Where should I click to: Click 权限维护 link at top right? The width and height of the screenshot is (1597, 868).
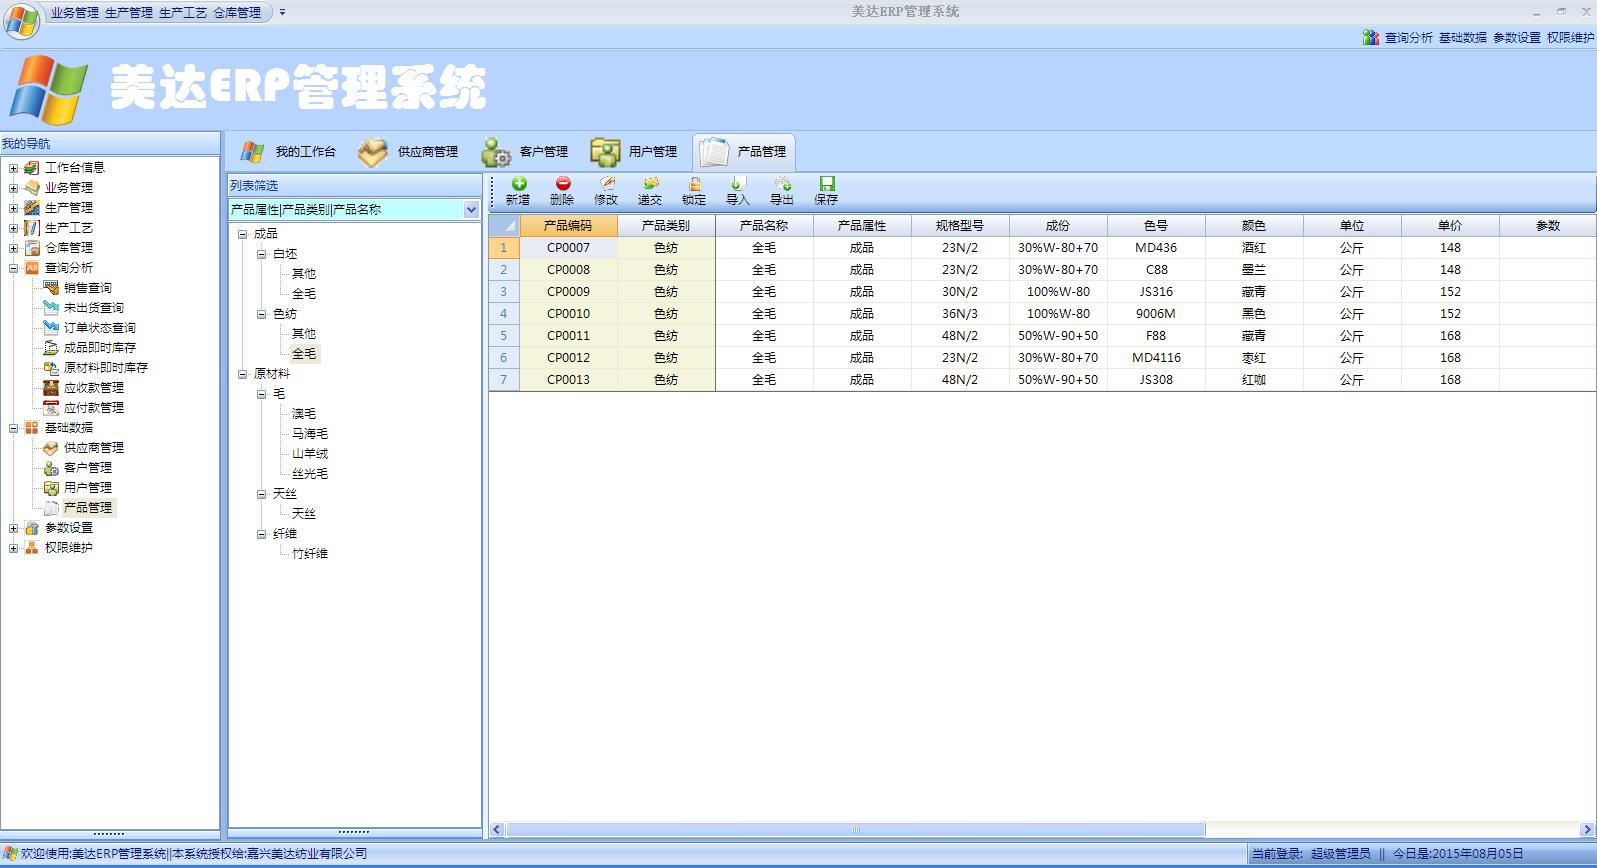(x=1570, y=38)
